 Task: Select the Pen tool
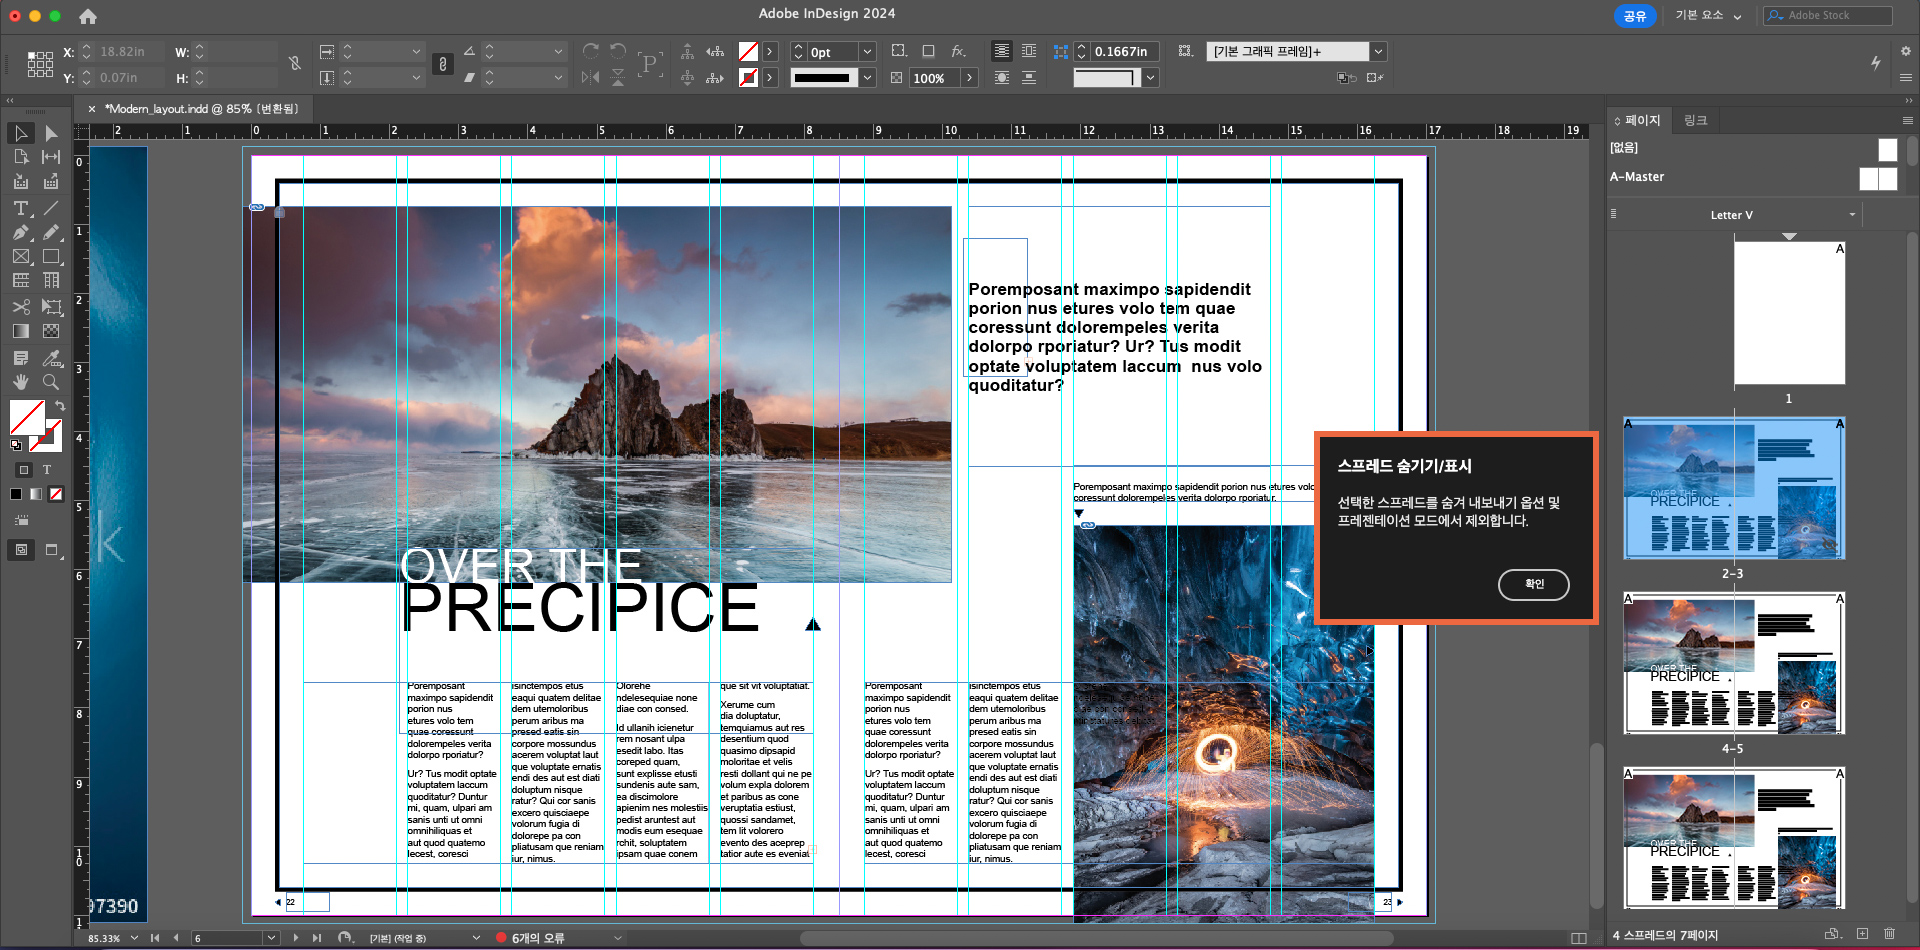[x=21, y=232]
